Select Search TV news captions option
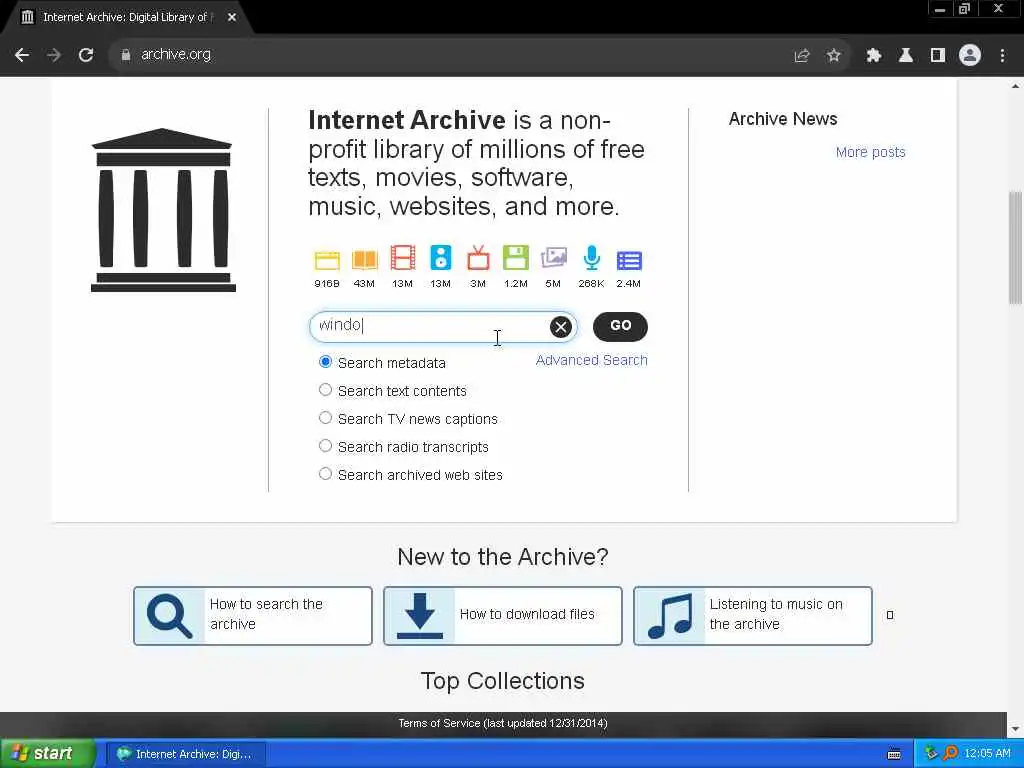The image size is (1024, 768). click(x=325, y=417)
